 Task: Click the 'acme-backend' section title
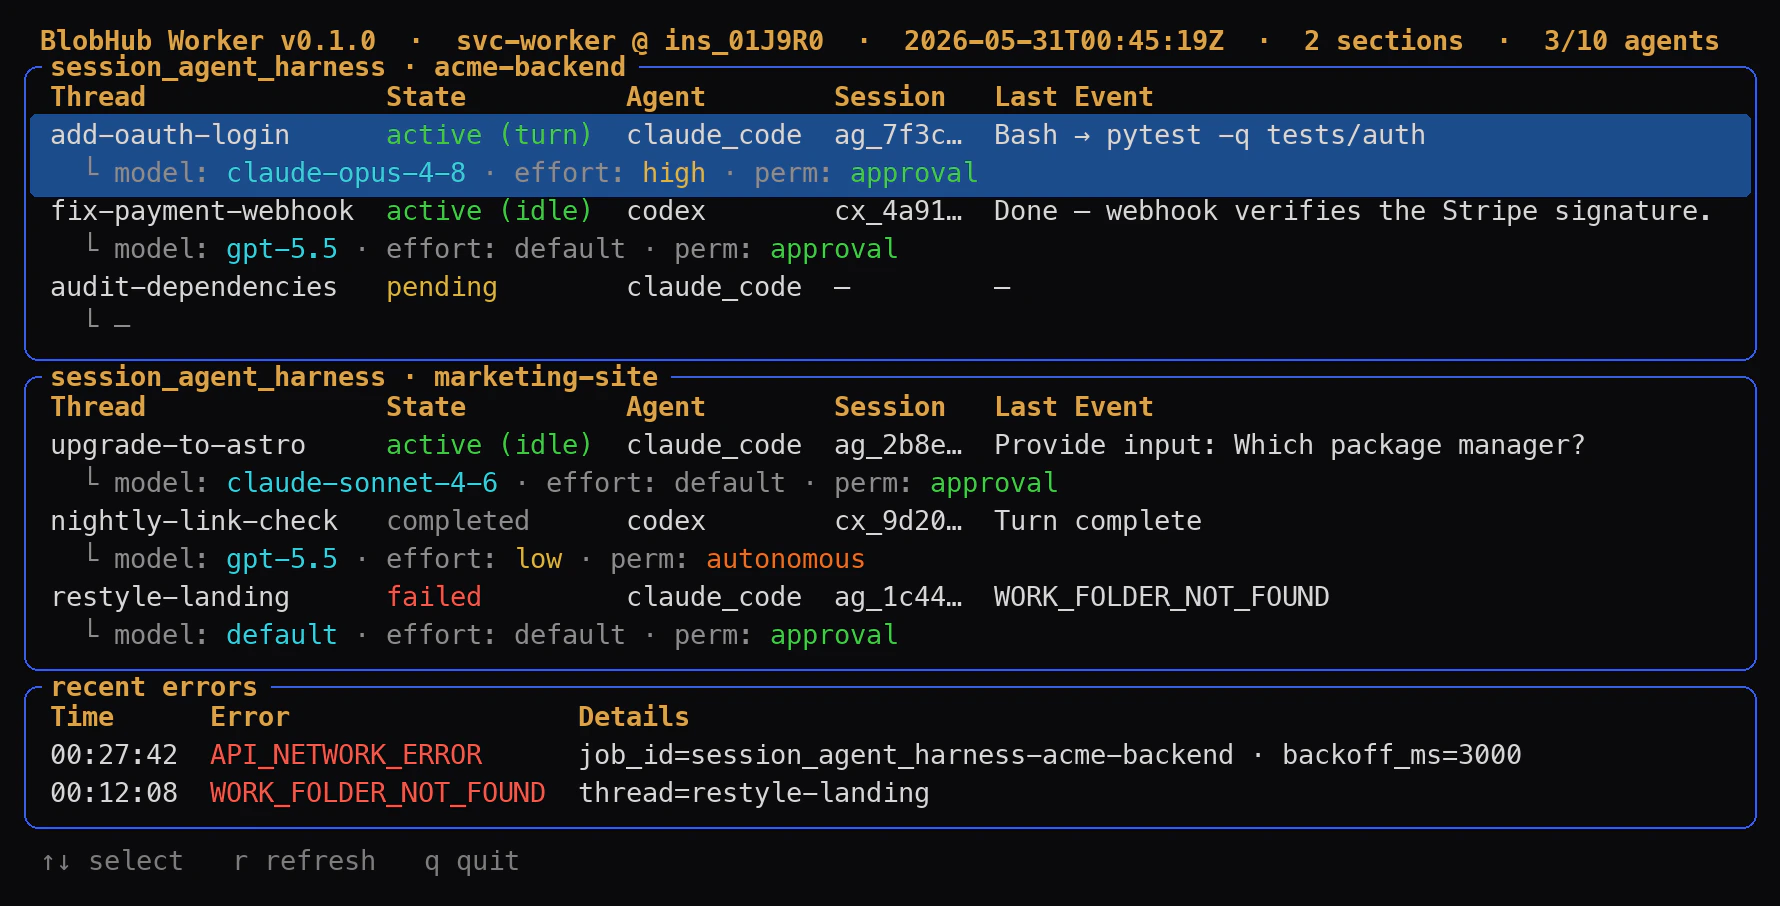point(530,67)
